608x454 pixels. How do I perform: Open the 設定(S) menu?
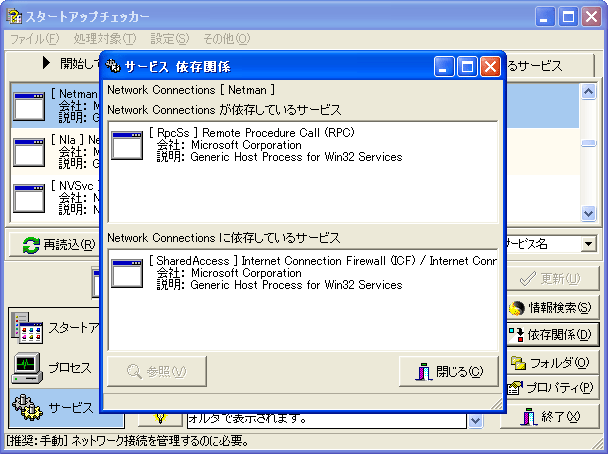coord(169,39)
